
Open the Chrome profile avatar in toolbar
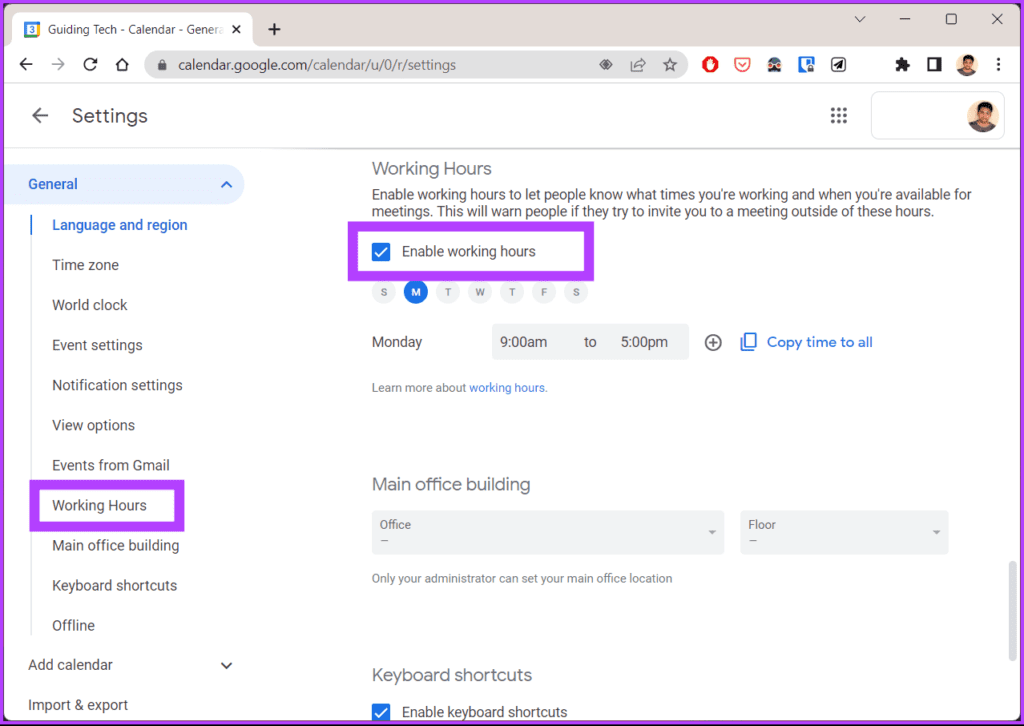(967, 65)
